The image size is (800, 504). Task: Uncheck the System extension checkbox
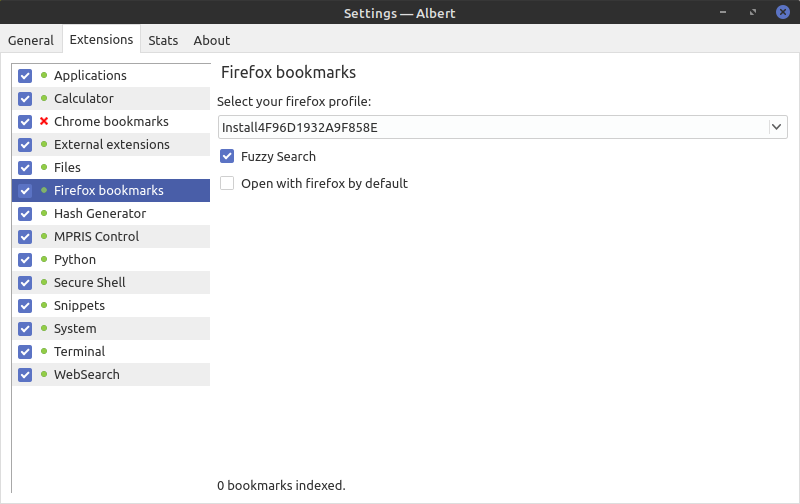tap(25, 329)
